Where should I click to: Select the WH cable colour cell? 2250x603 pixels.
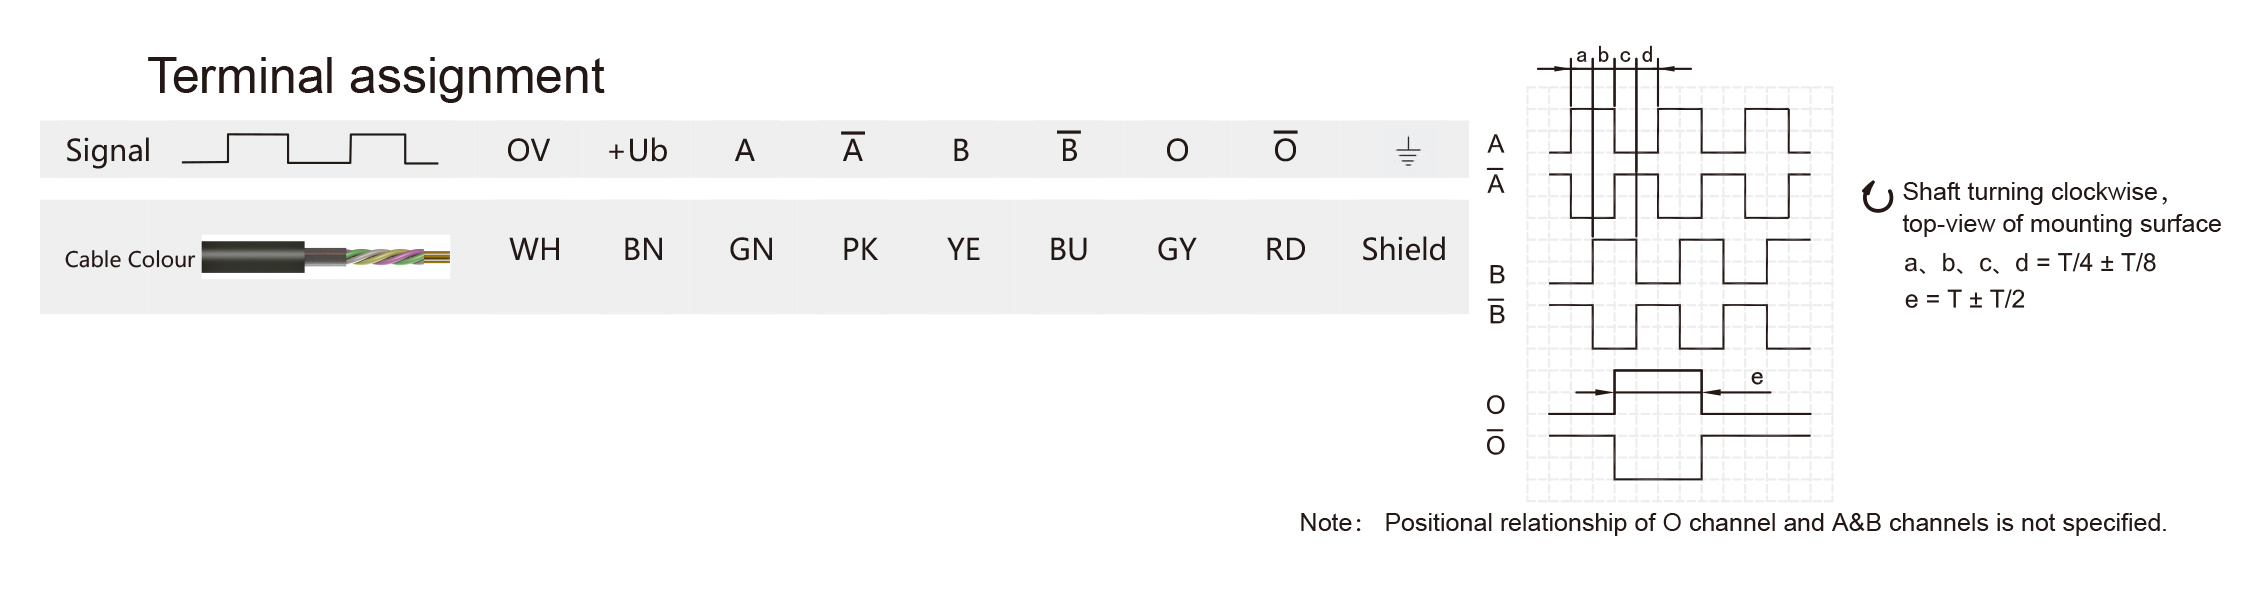tap(535, 249)
